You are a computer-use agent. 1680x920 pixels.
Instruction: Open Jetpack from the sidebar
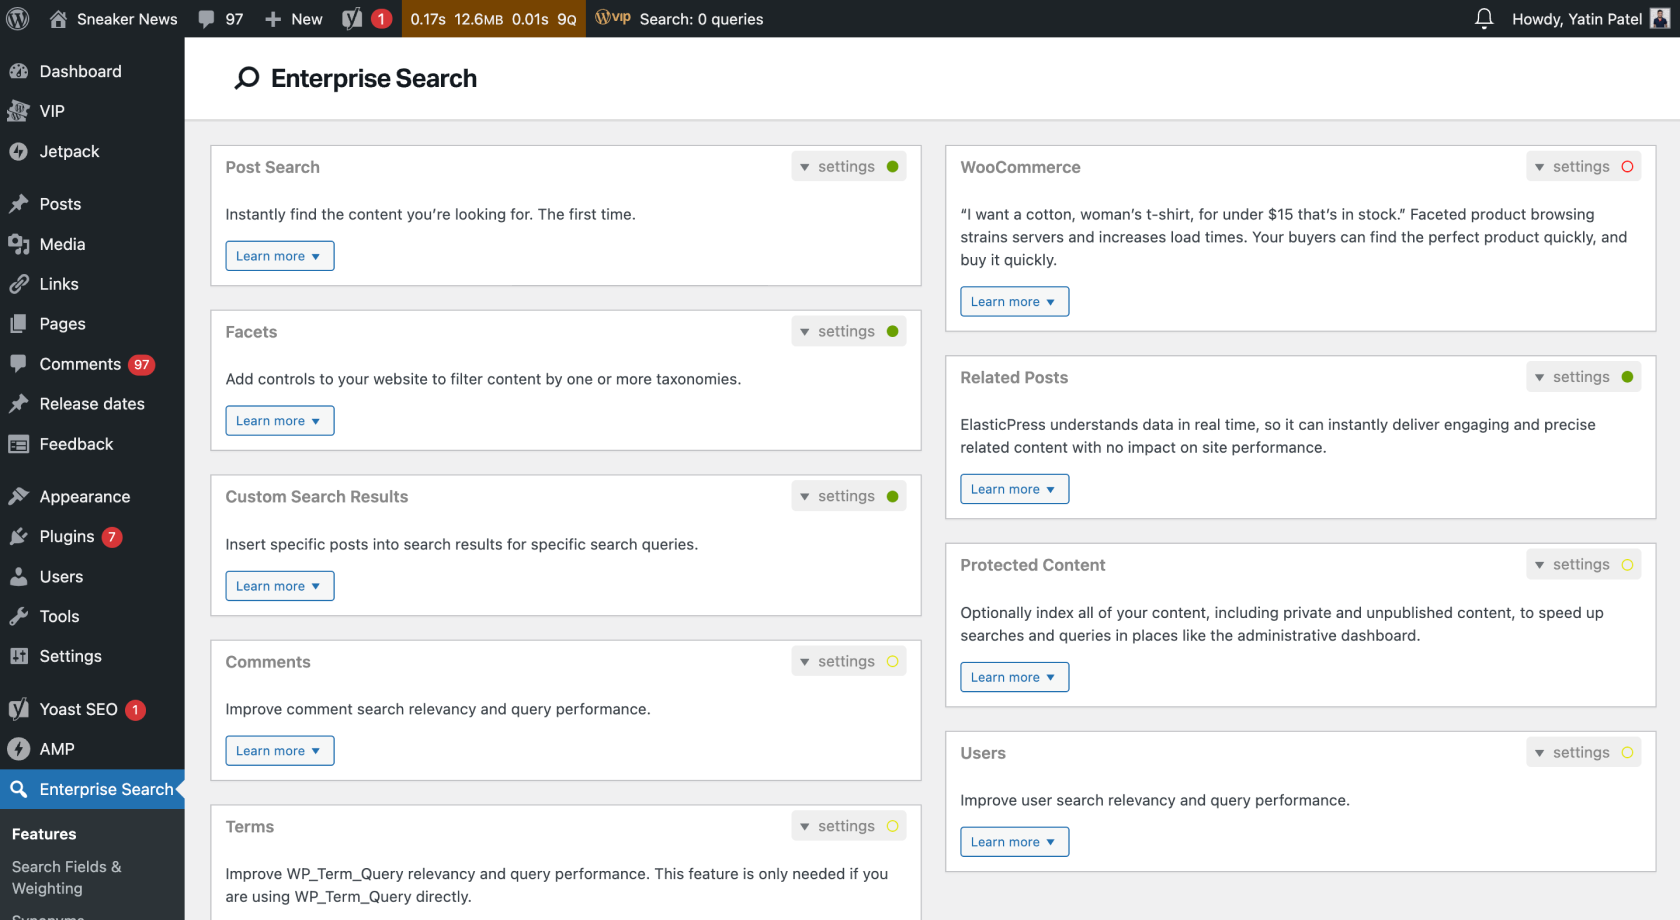pos(69,151)
